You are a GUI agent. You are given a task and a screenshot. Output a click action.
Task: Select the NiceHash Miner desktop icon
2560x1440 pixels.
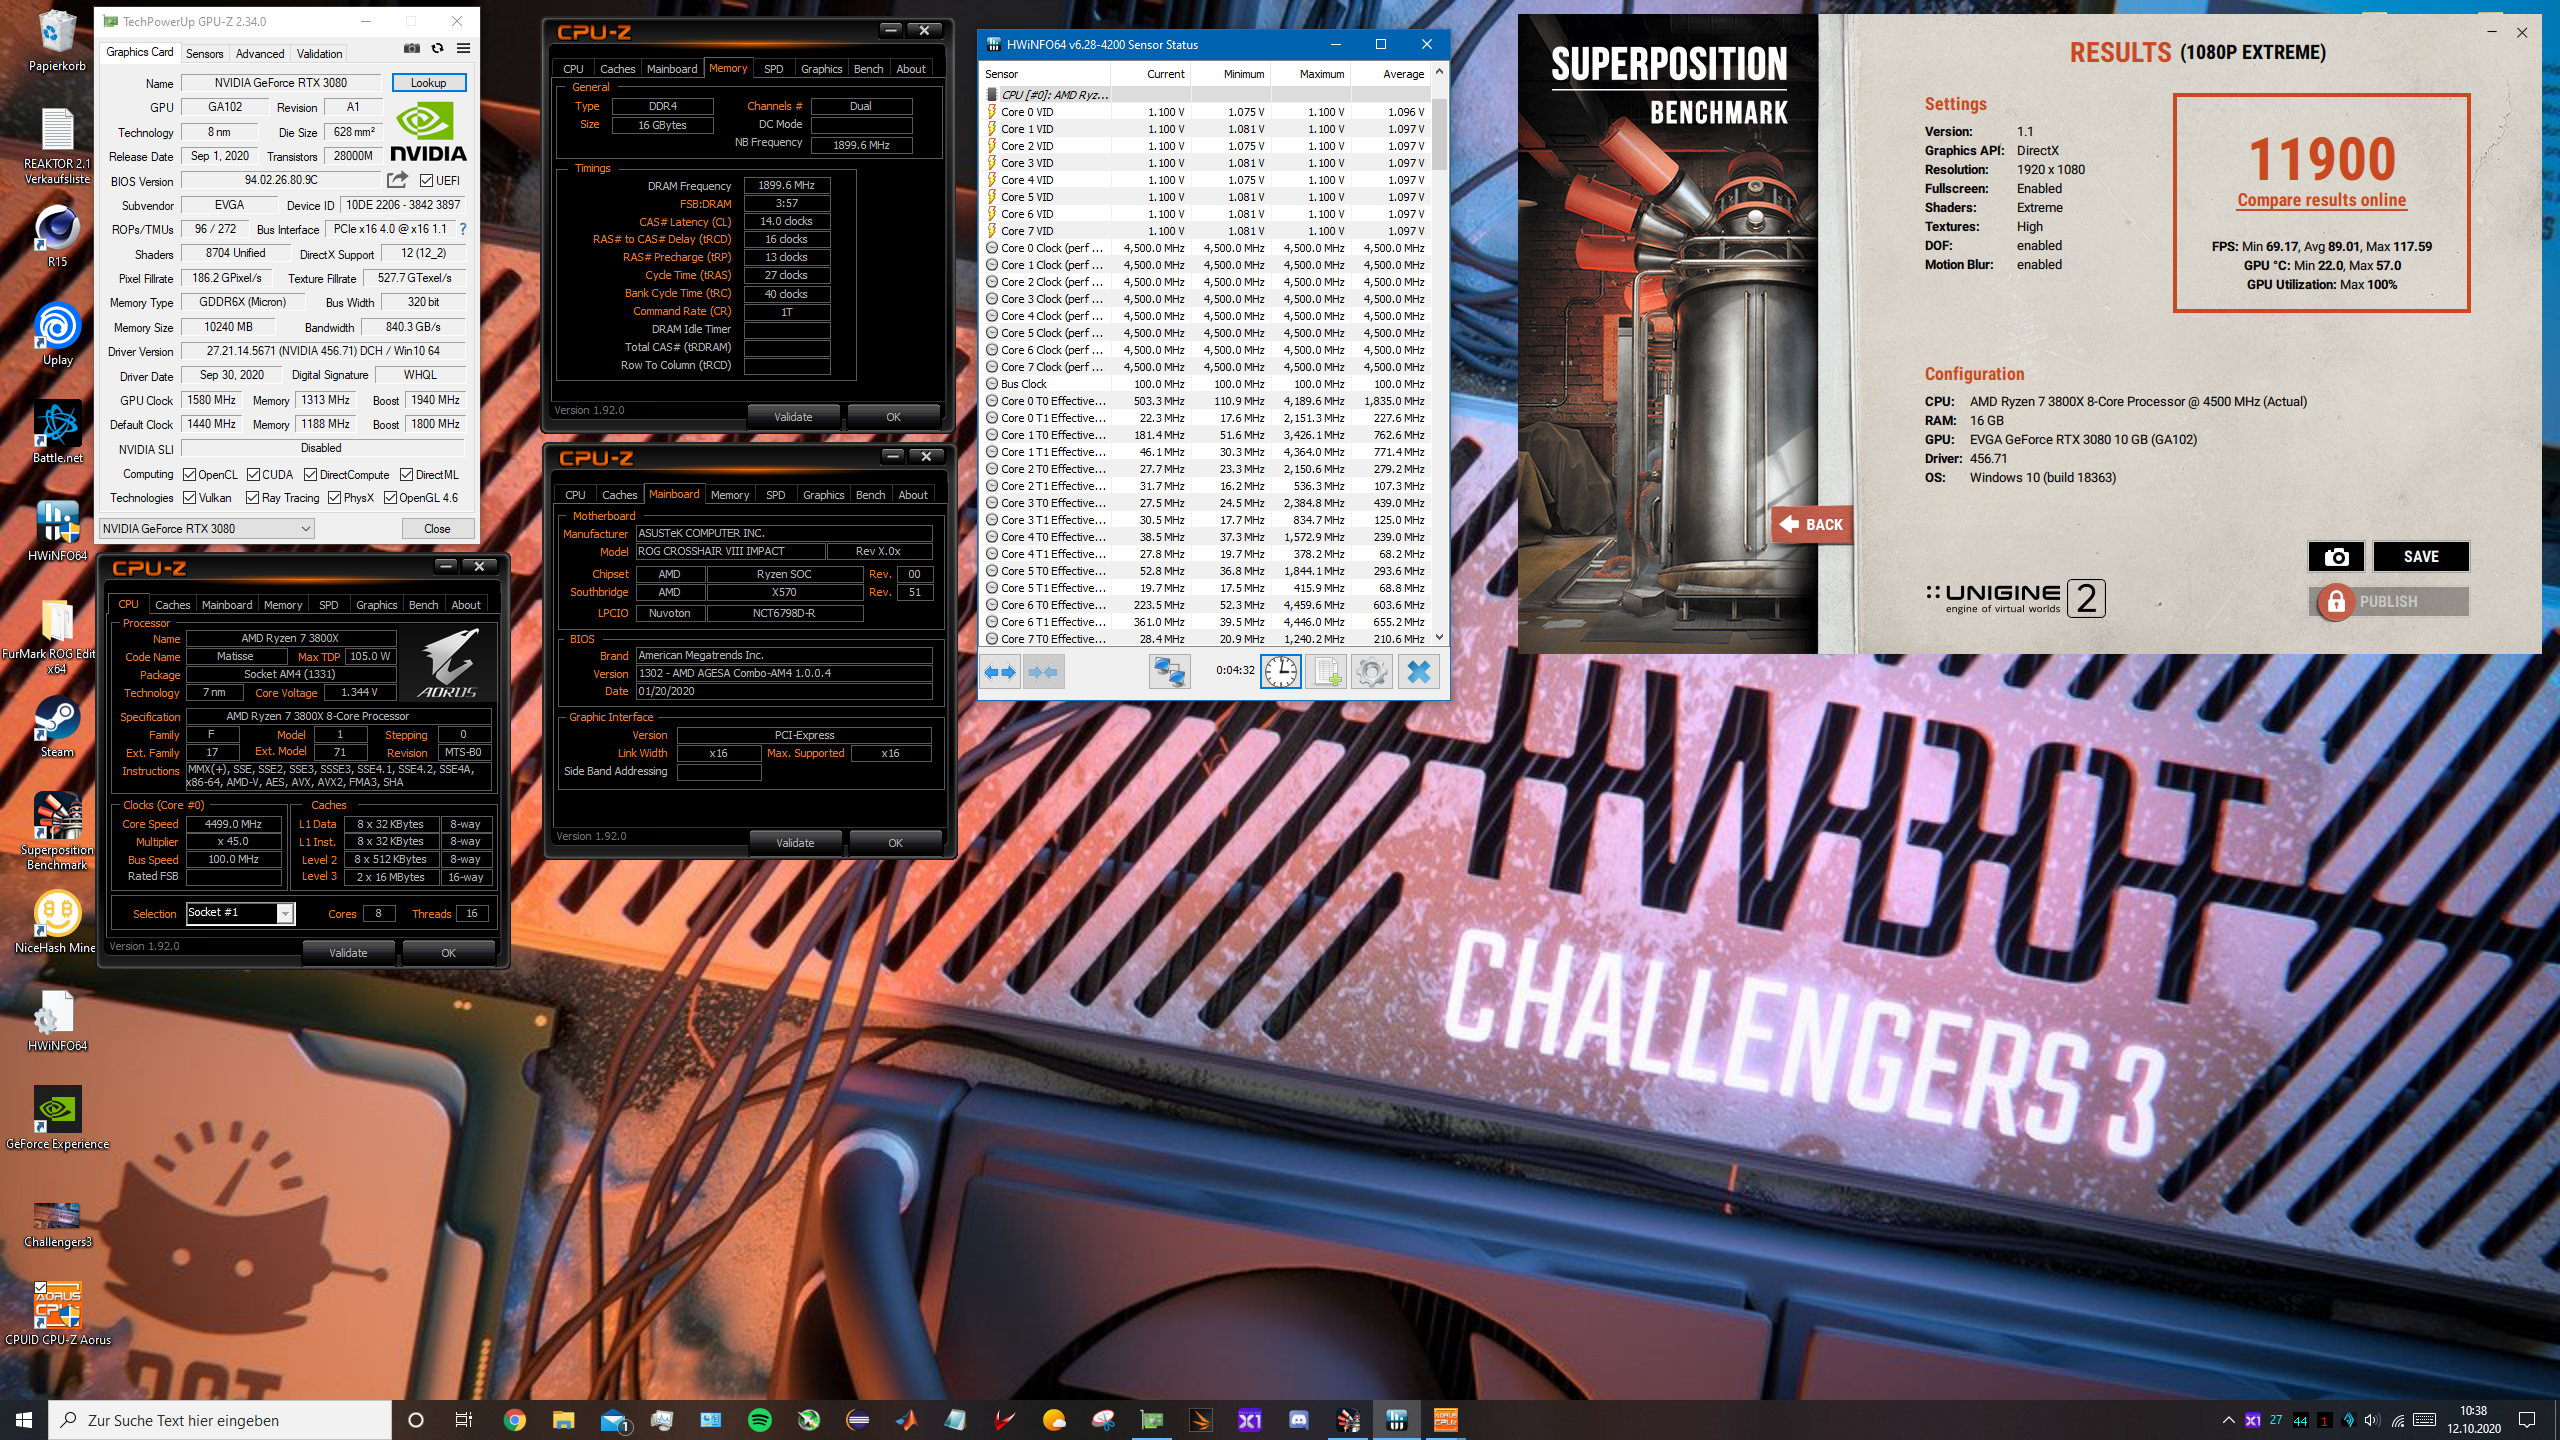57,922
